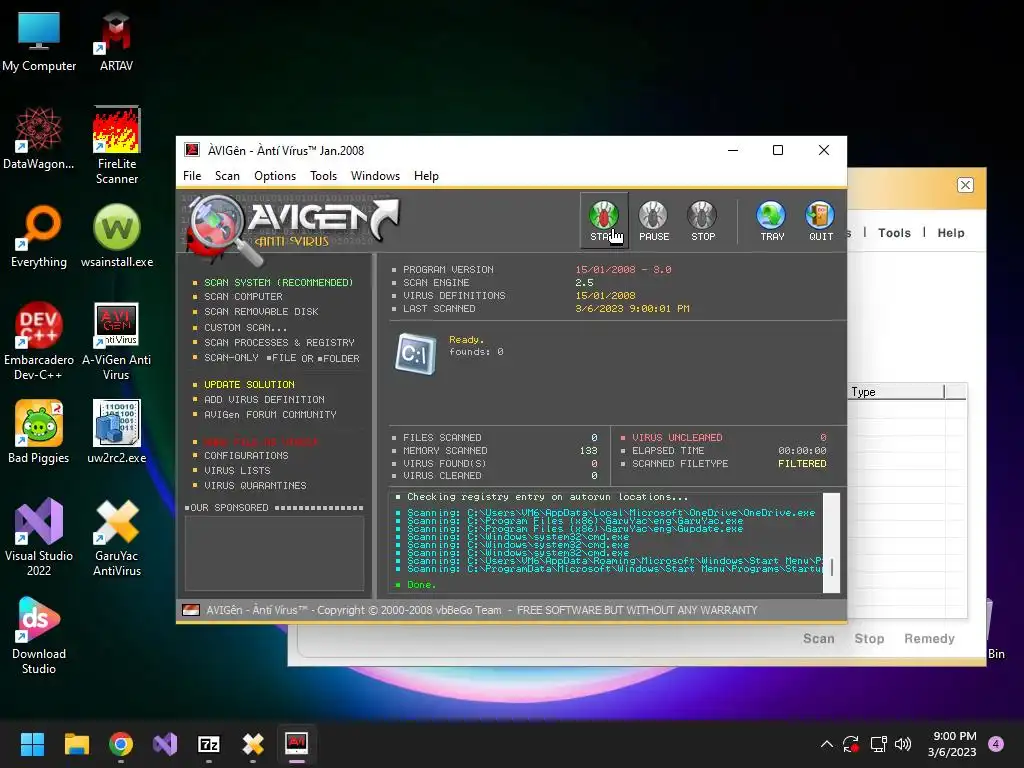Click the network display tray icon
1024x768 pixels.
pos(878,744)
